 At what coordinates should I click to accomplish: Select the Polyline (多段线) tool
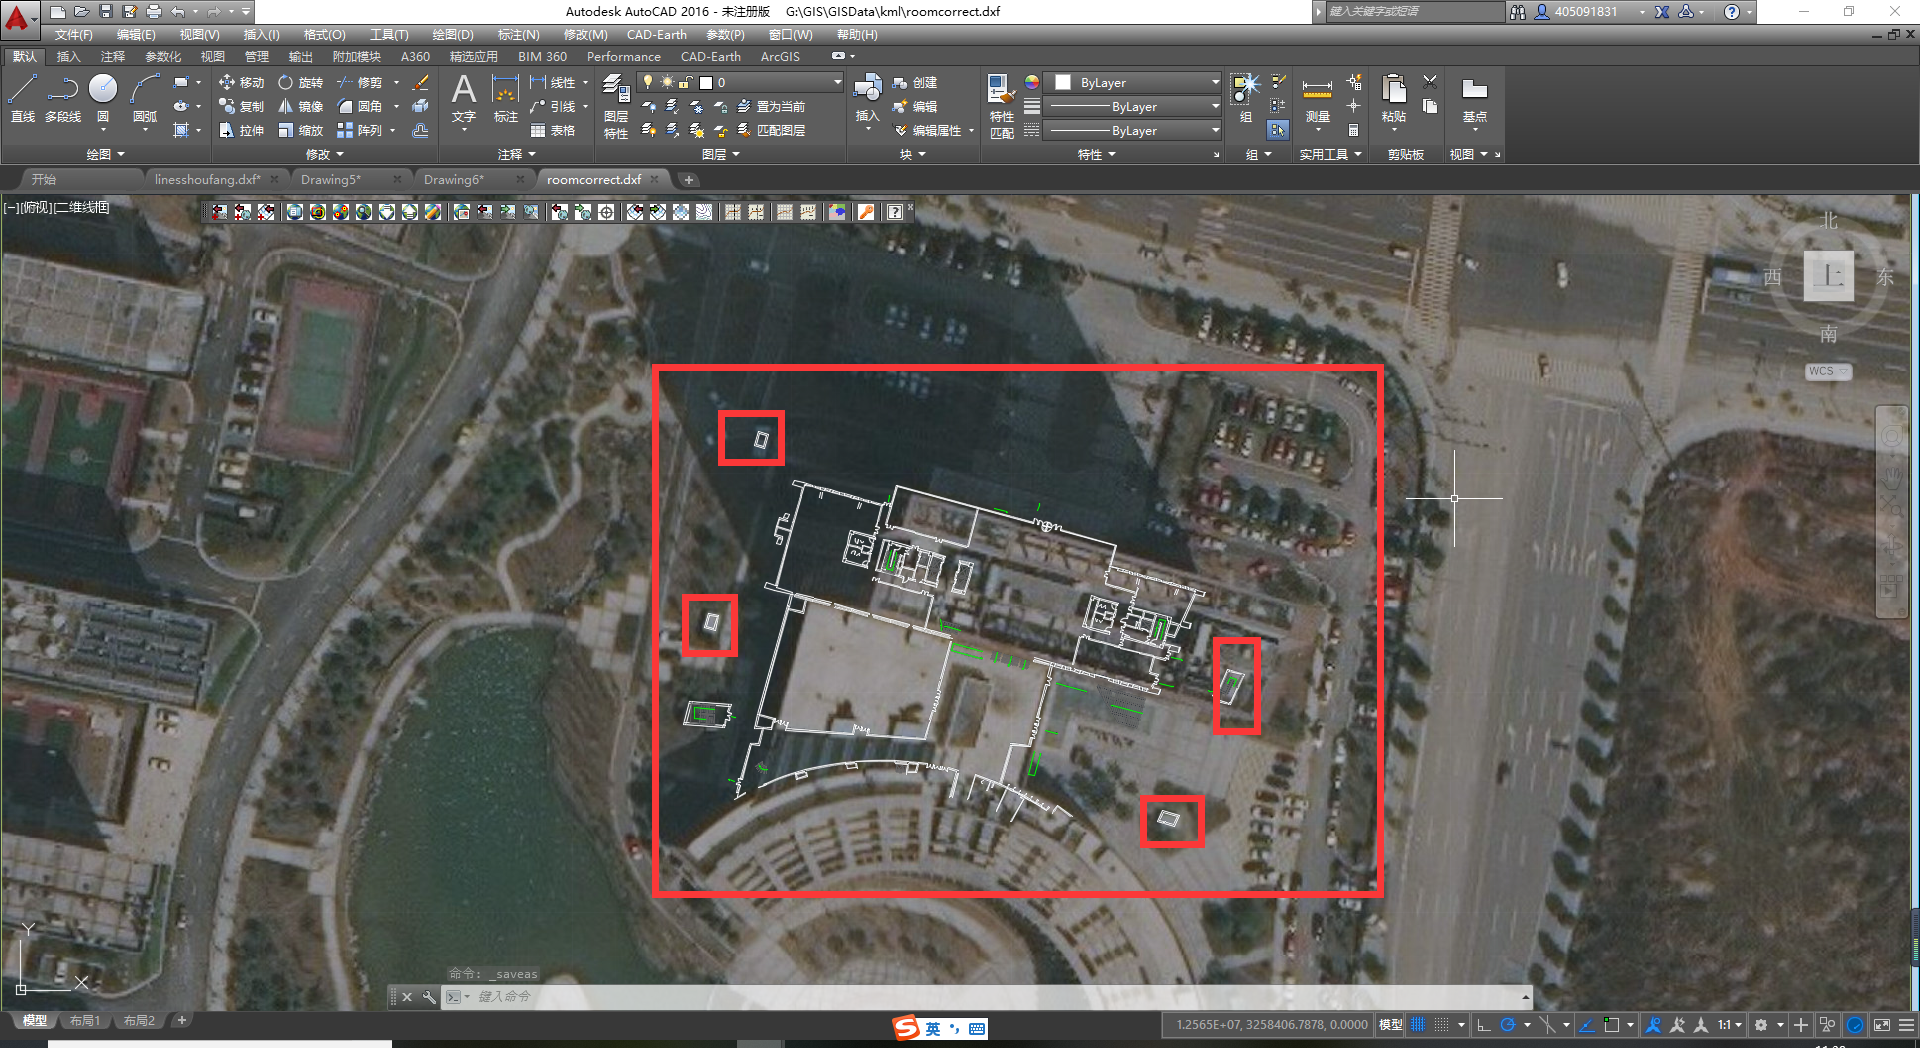point(62,98)
